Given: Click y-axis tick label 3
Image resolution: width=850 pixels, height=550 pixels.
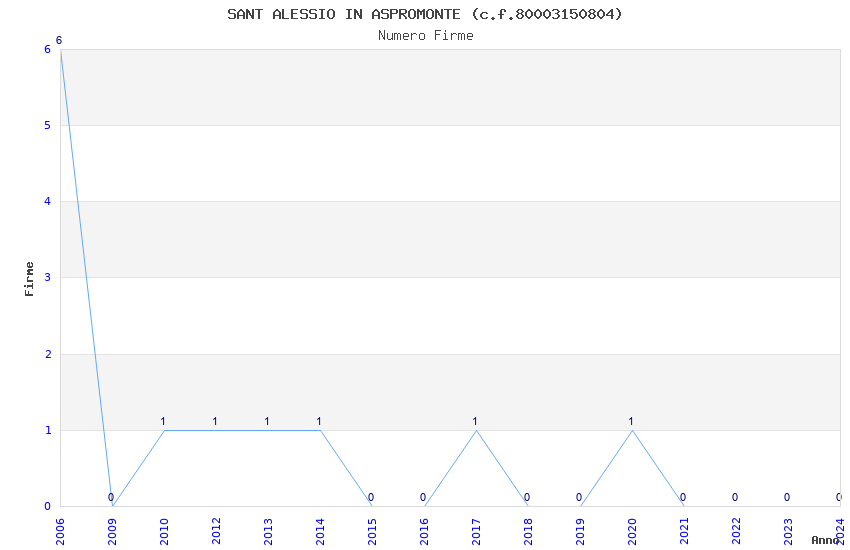Looking at the screenshot, I should pos(48,277).
